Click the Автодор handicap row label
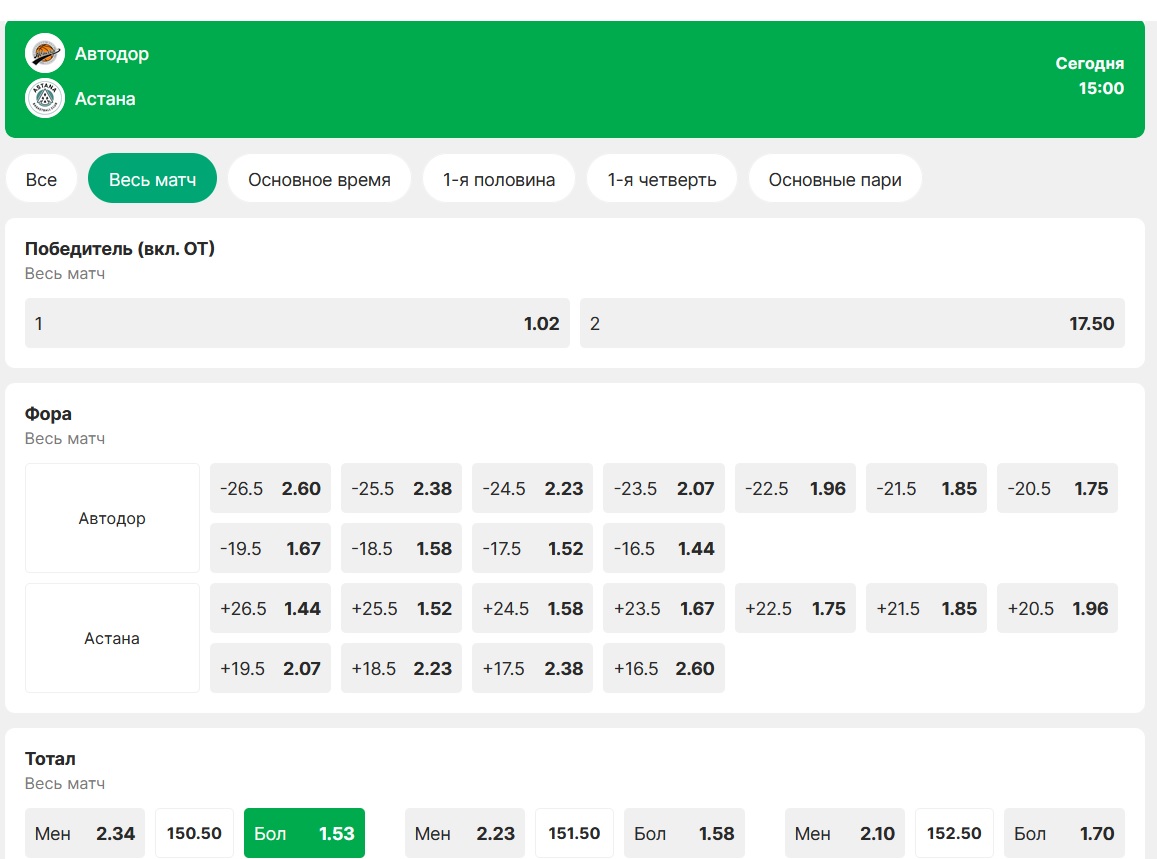1157x859 pixels. coord(112,518)
